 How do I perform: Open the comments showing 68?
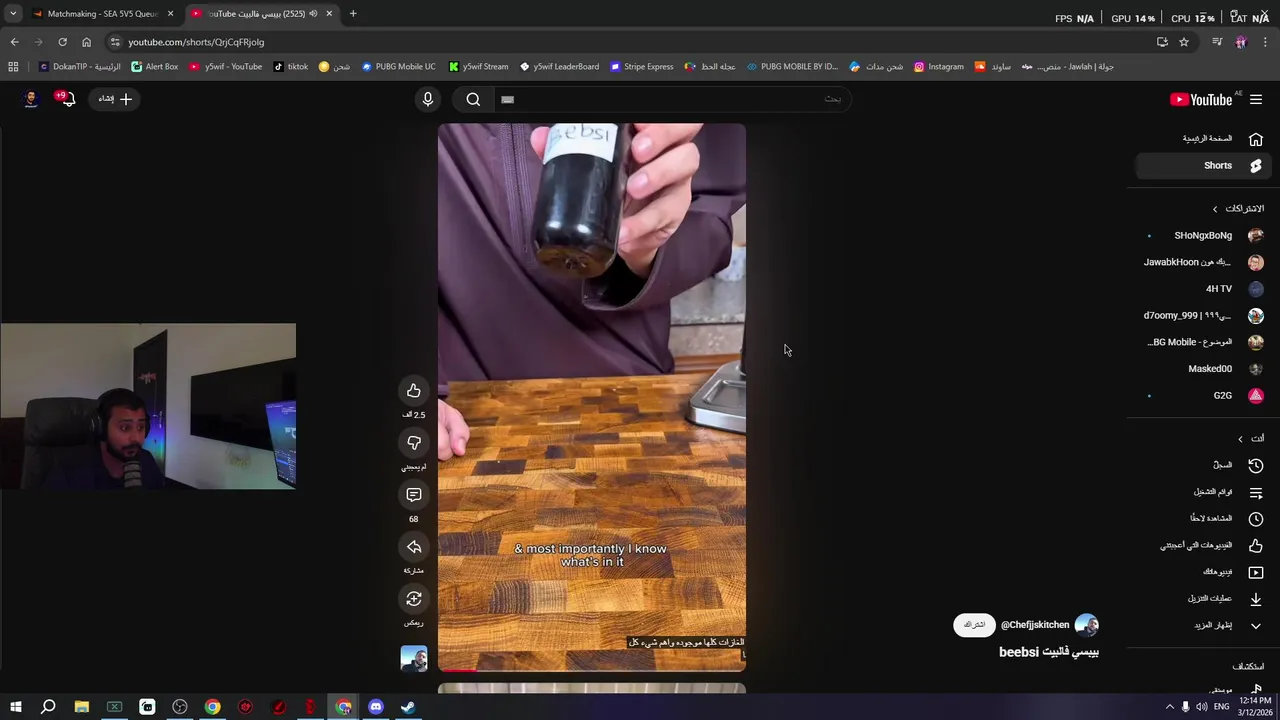point(414,494)
